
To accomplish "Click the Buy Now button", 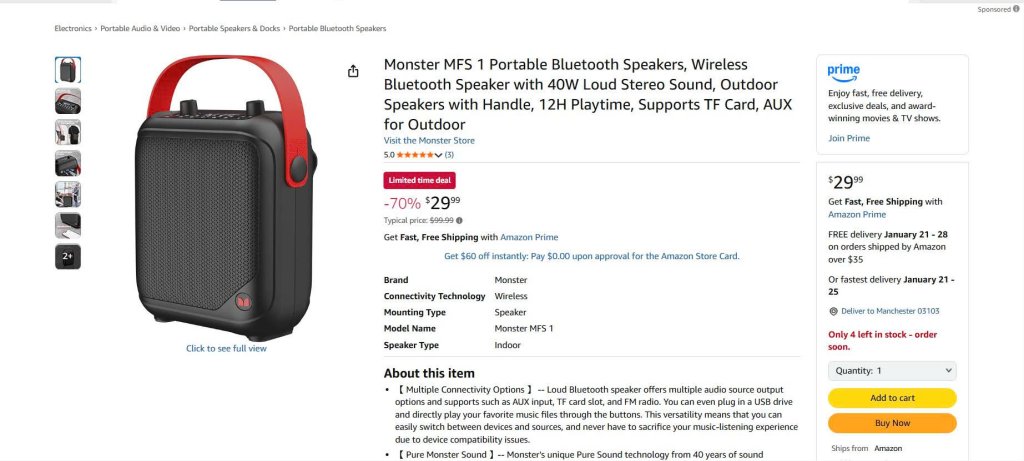I will [x=892, y=423].
